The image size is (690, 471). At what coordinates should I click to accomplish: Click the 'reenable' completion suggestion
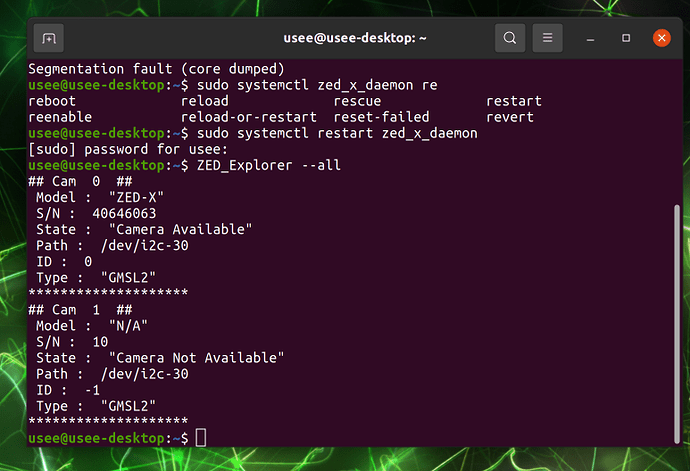(x=60, y=117)
